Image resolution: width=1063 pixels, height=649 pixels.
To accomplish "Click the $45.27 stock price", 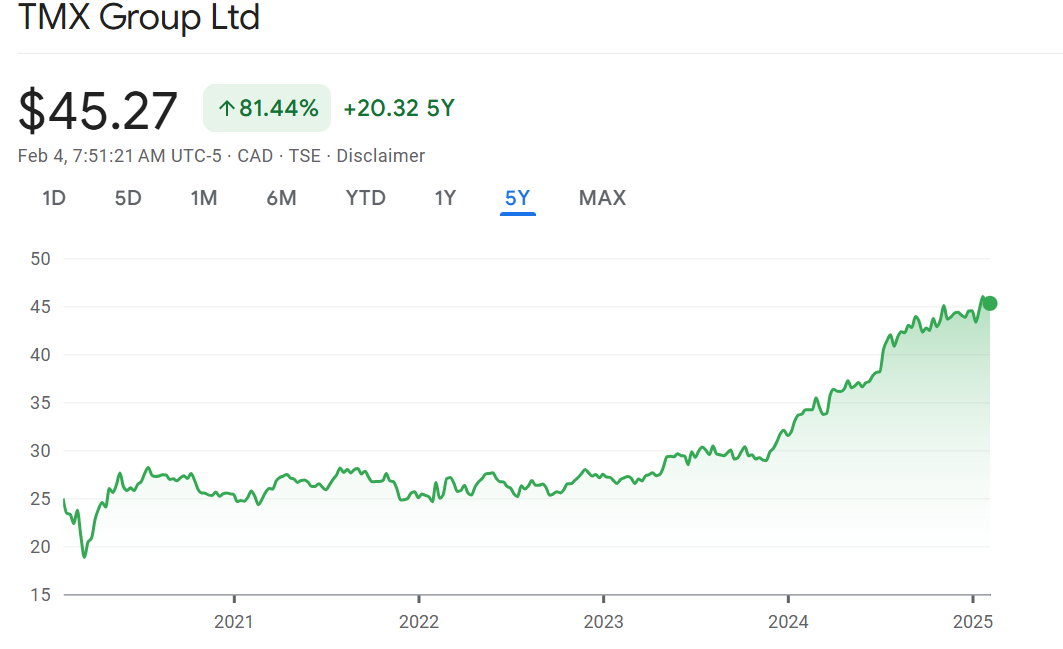I will coord(98,110).
